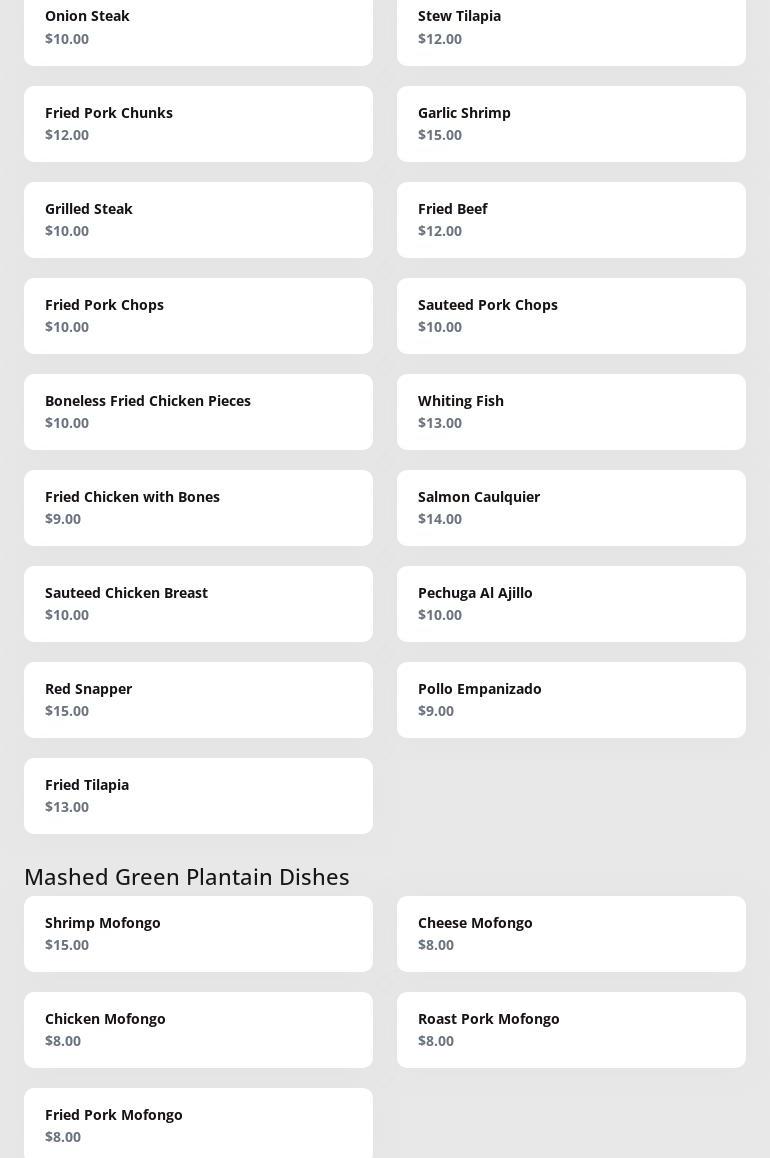The width and height of the screenshot is (770, 1158).
Task: Choose Fried Pork Chunks for $12.00
Action: pos(198,124)
